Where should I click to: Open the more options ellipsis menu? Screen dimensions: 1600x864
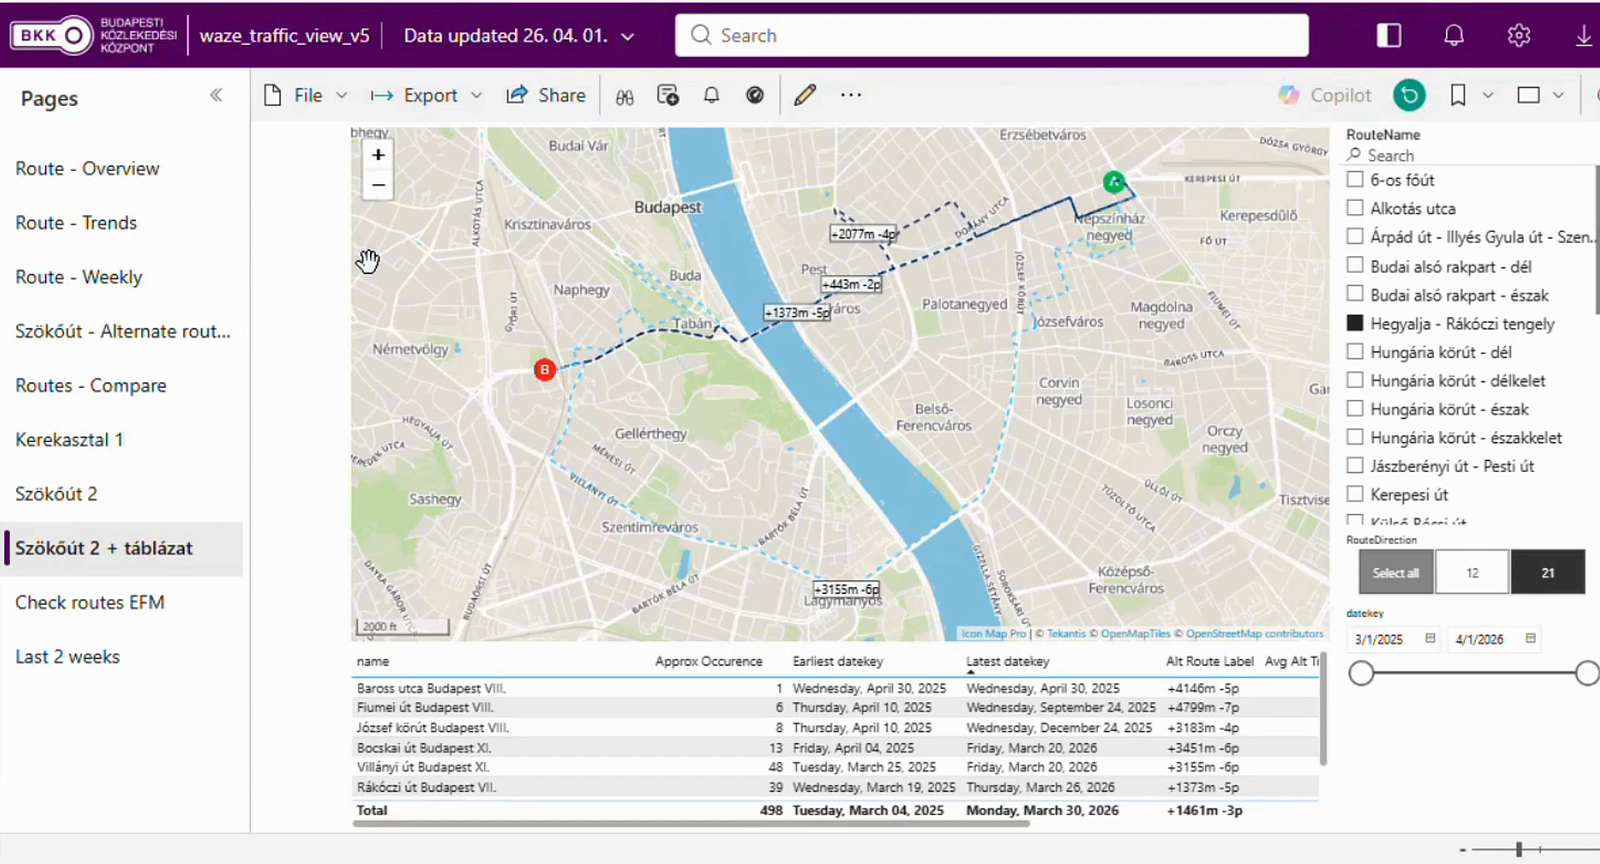tap(851, 95)
